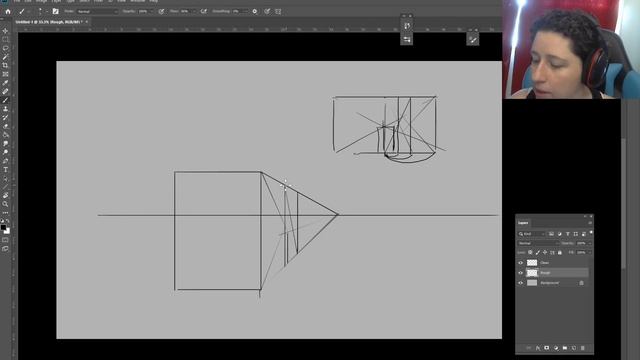640x360 pixels.
Task: Select the Clean layer thumbnail
Action: pyautogui.click(x=532, y=262)
